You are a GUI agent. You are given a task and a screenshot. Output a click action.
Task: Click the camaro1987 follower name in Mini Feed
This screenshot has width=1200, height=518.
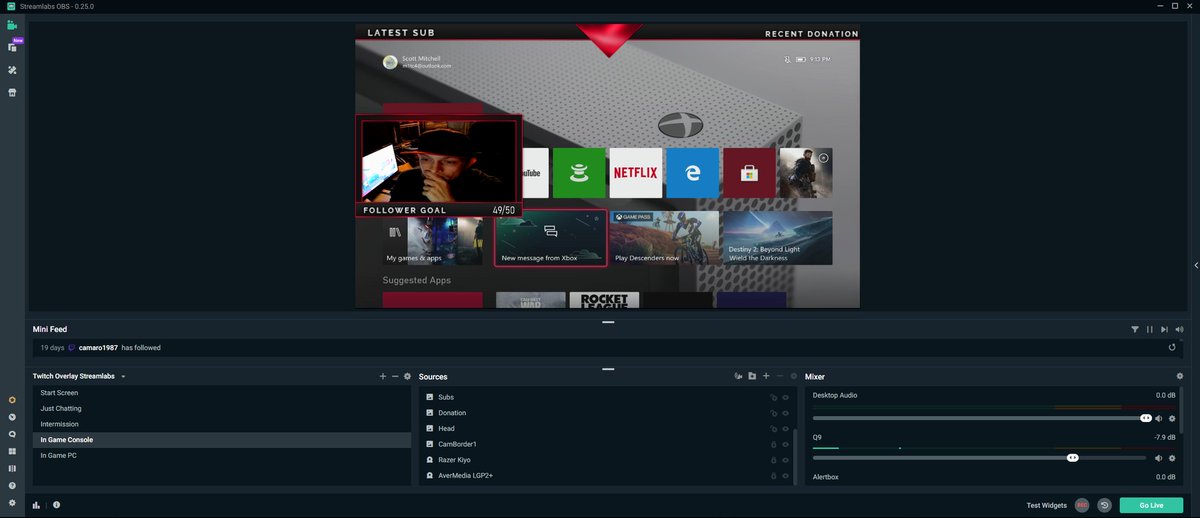pyautogui.click(x=98, y=348)
